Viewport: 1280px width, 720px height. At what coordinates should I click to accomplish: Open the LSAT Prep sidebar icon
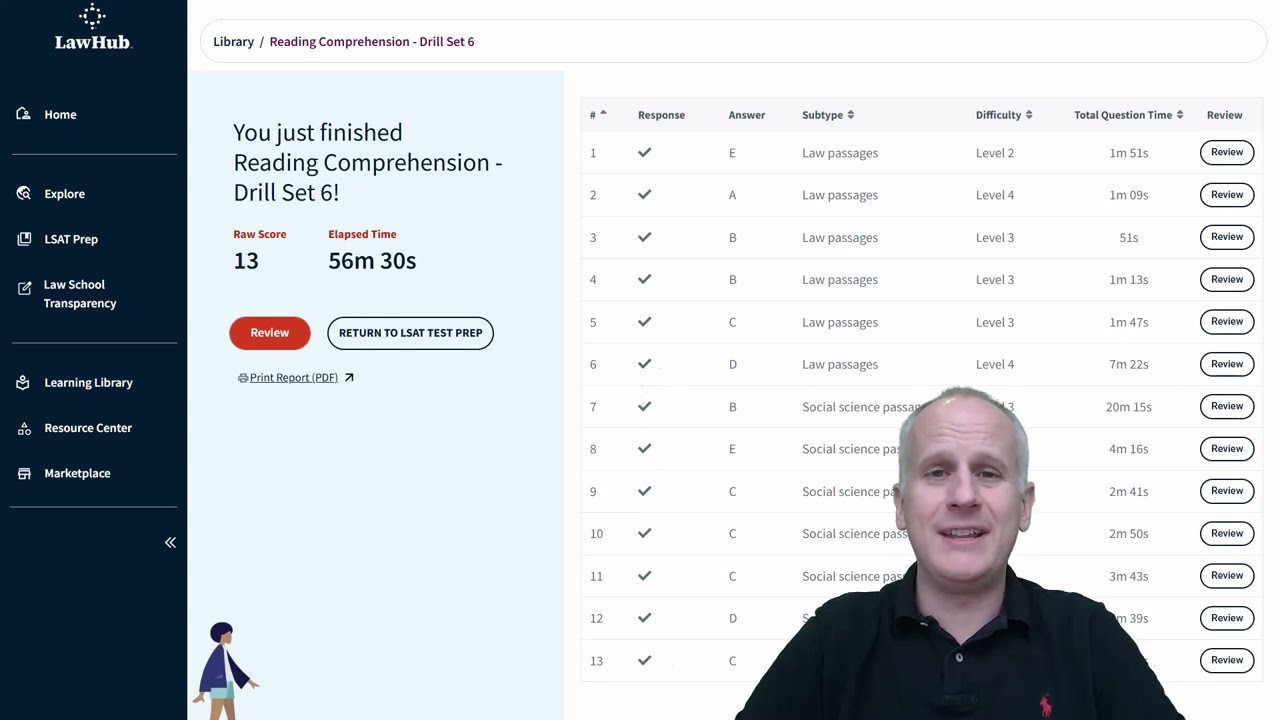click(24, 239)
